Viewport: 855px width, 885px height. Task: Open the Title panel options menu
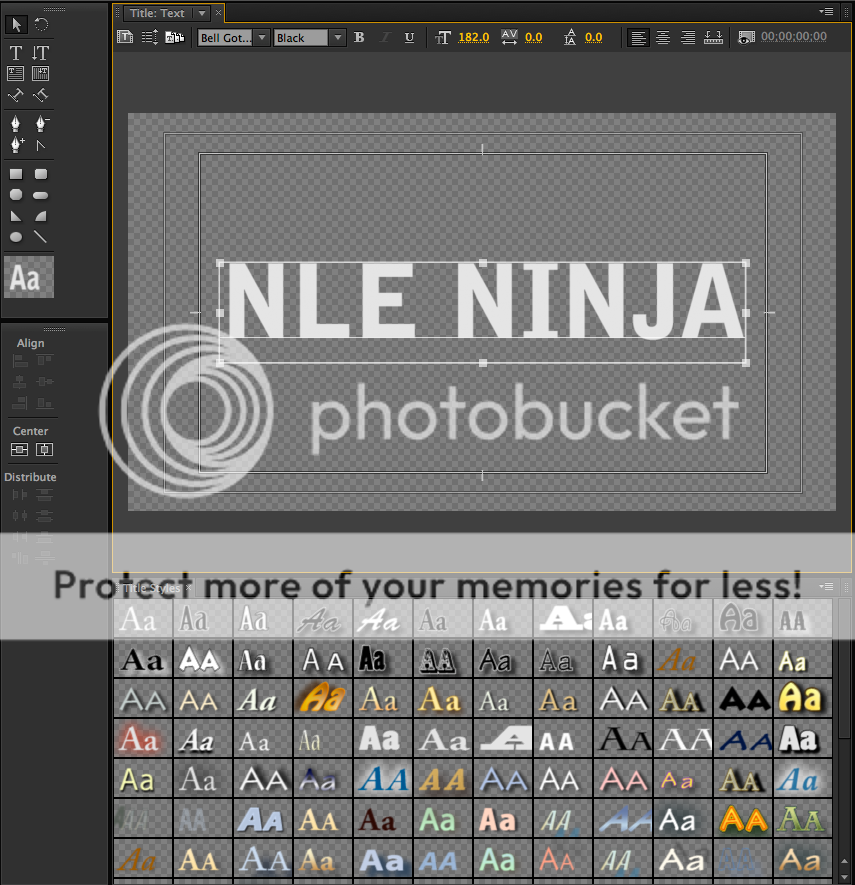click(827, 11)
